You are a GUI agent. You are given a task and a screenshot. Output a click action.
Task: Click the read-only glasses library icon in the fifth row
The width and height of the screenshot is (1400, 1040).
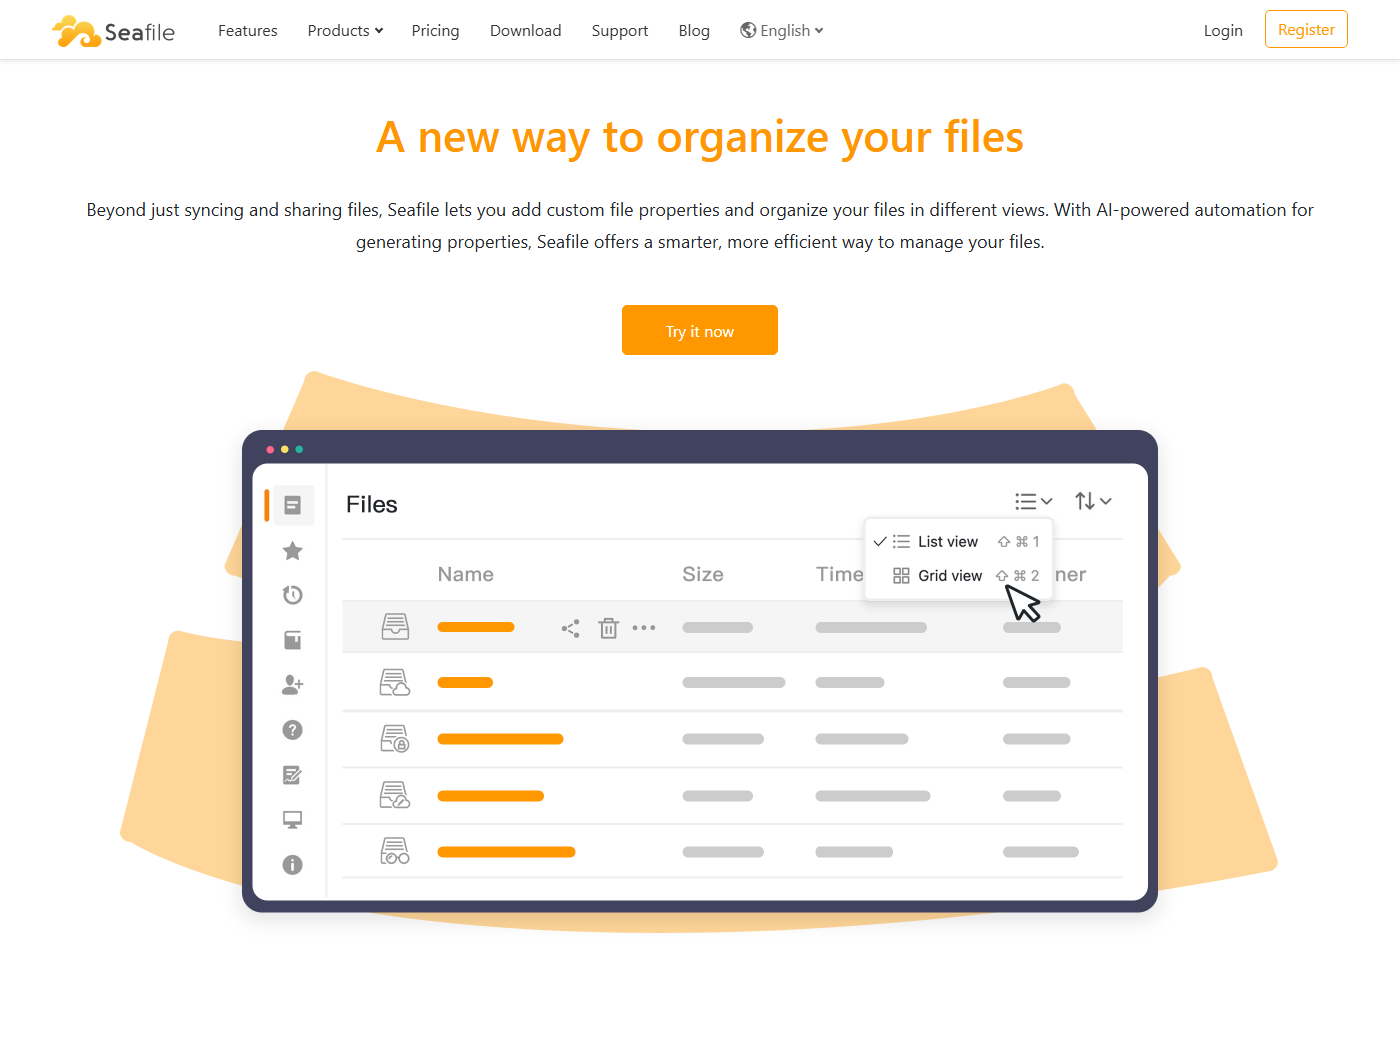[395, 851]
